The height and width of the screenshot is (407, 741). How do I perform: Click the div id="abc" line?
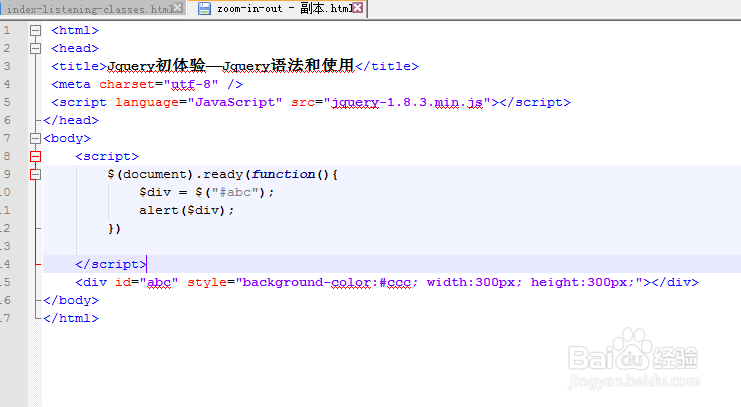tap(387, 282)
